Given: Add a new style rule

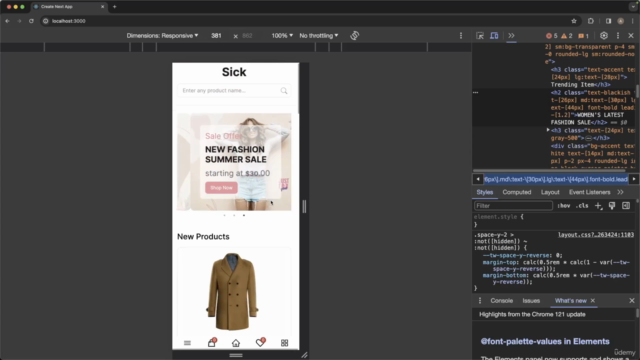Looking at the screenshot, I should click(598, 206).
